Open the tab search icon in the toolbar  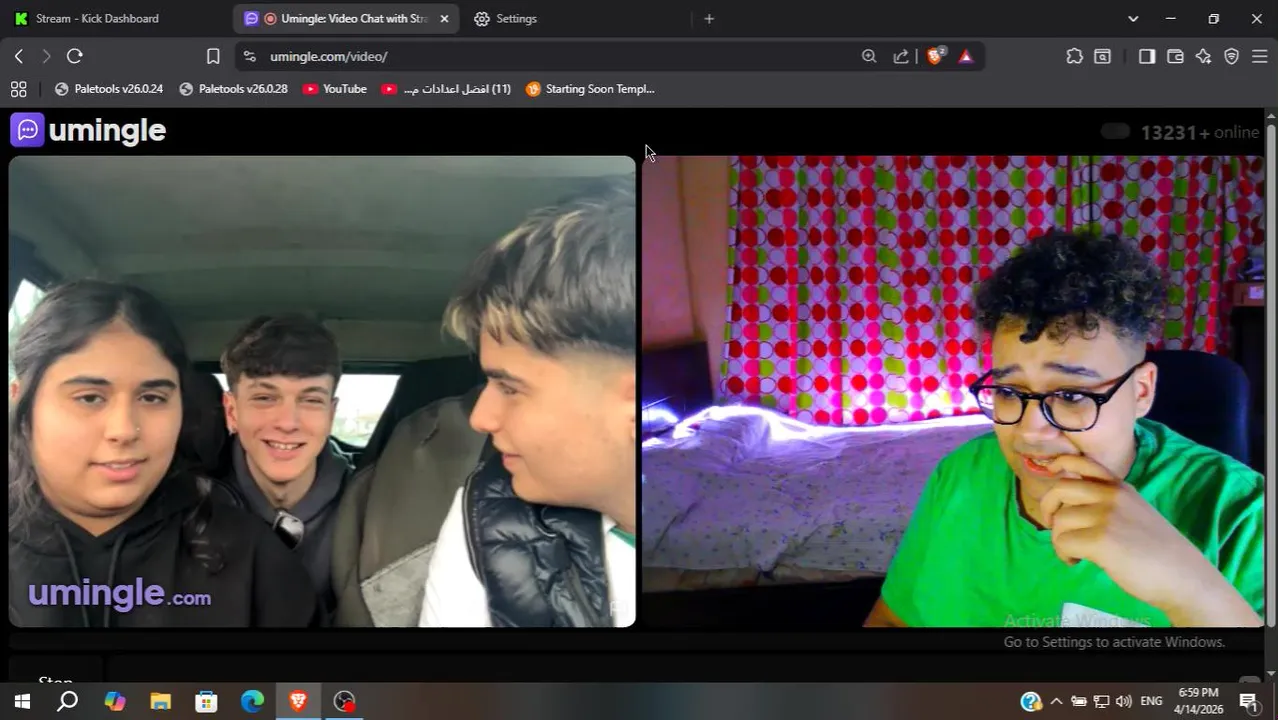coord(1102,56)
